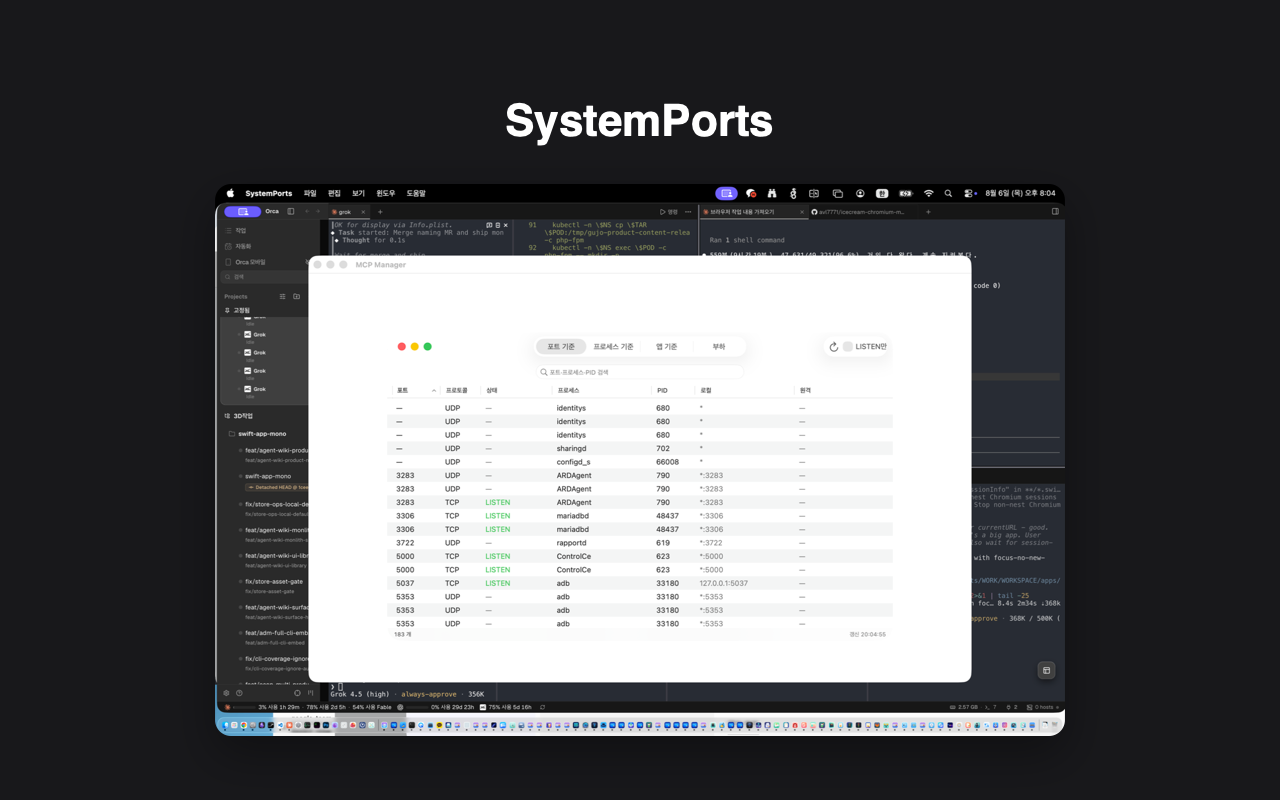Open Orca settings gear at sidebar bottom
This screenshot has height=800, width=1280.
coord(226,692)
